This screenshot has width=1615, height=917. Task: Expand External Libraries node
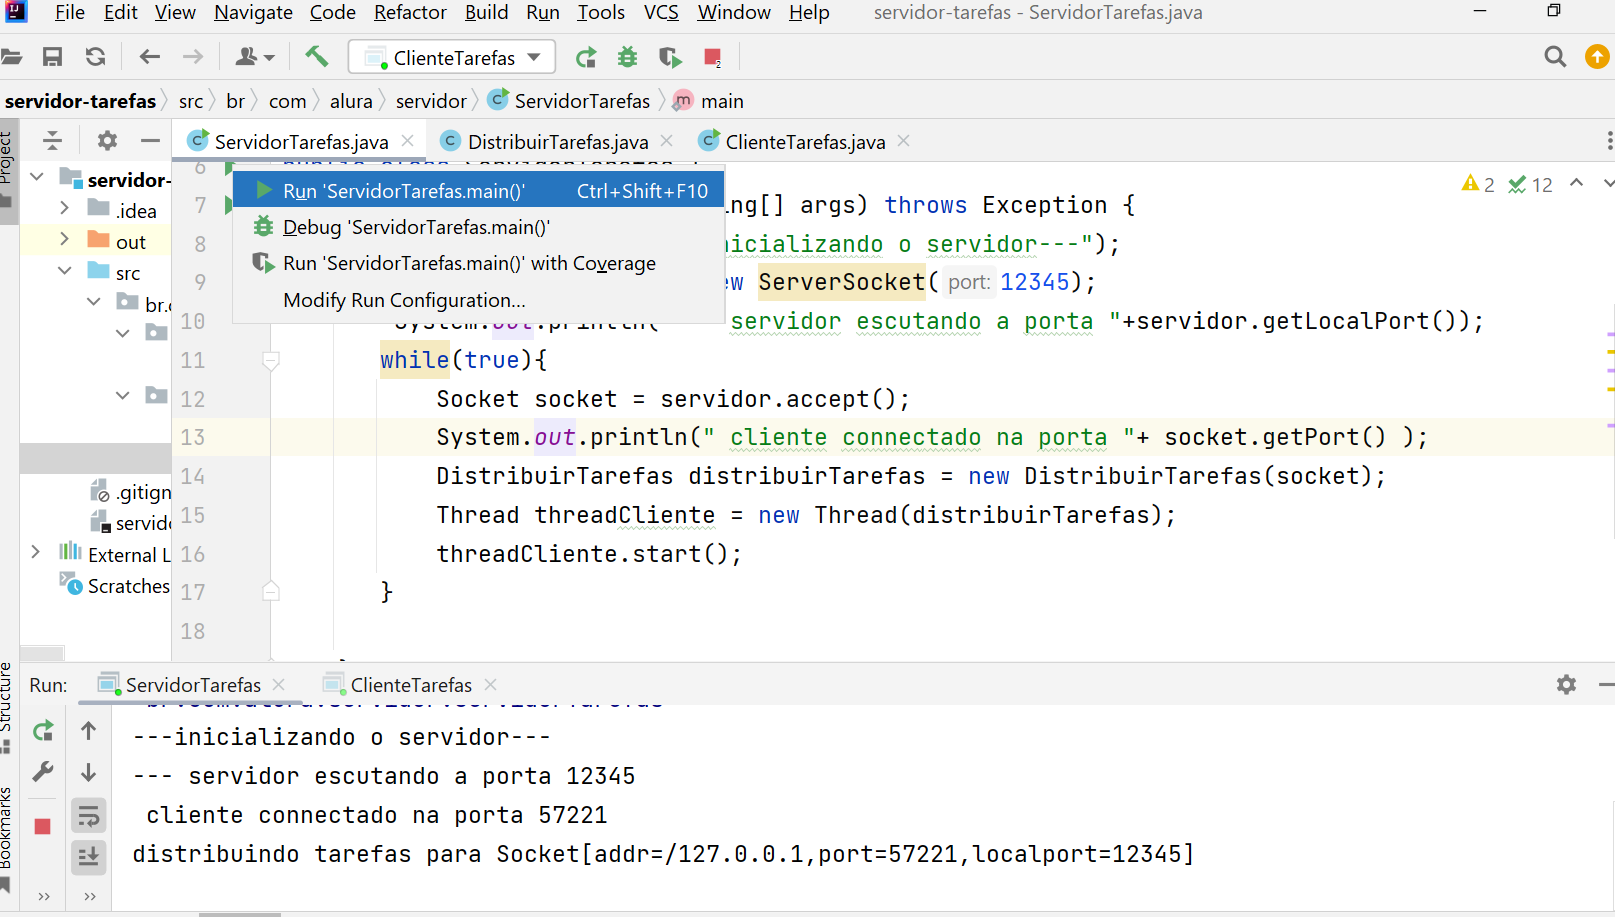click(36, 552)
